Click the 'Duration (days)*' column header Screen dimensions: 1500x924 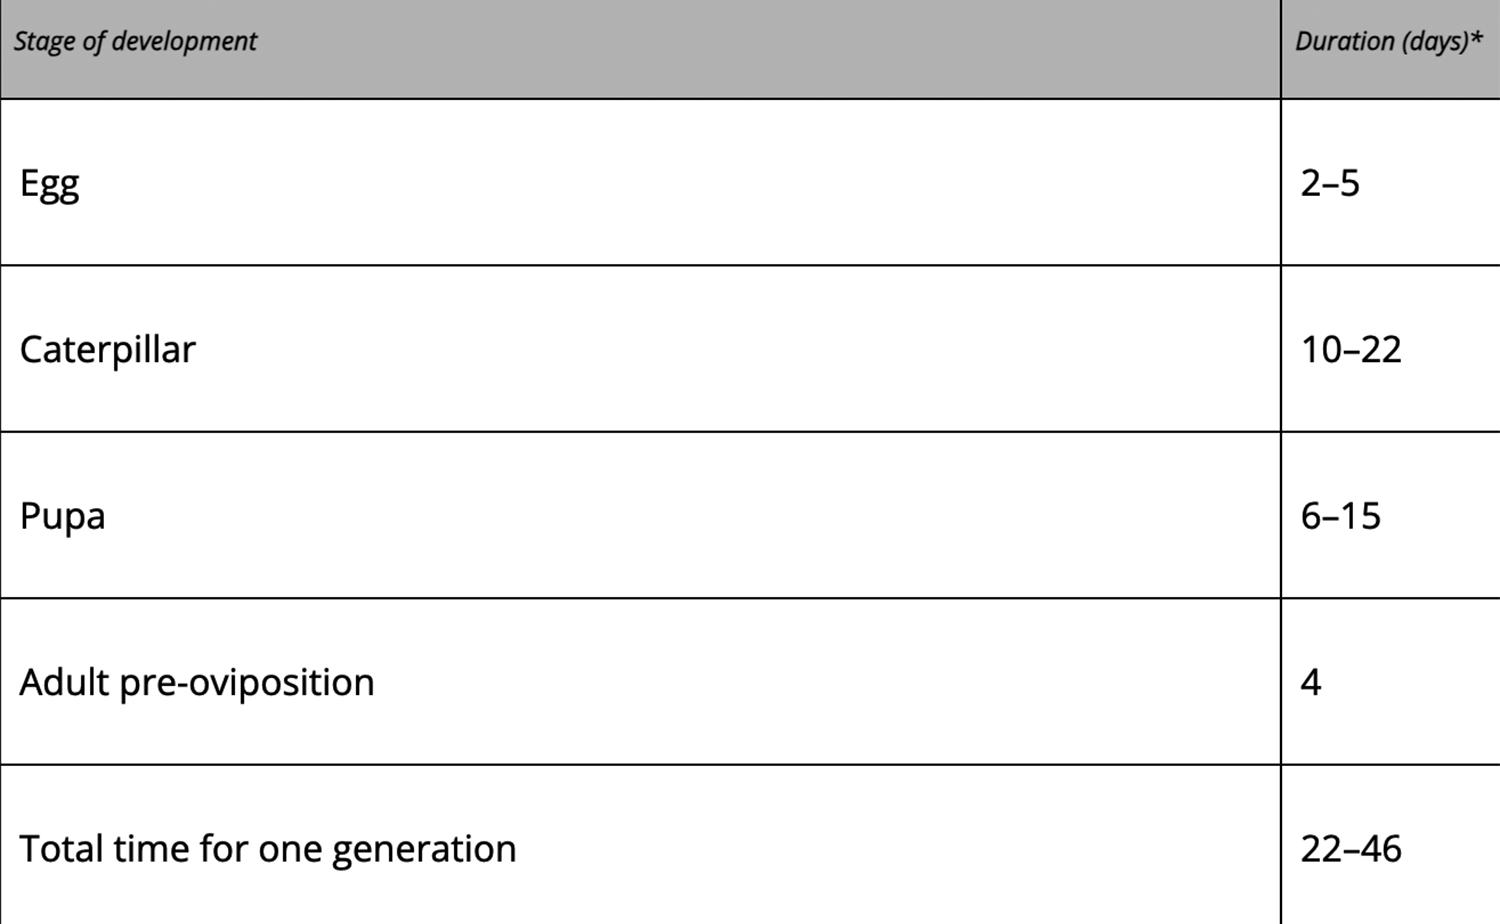(1391, 48)
